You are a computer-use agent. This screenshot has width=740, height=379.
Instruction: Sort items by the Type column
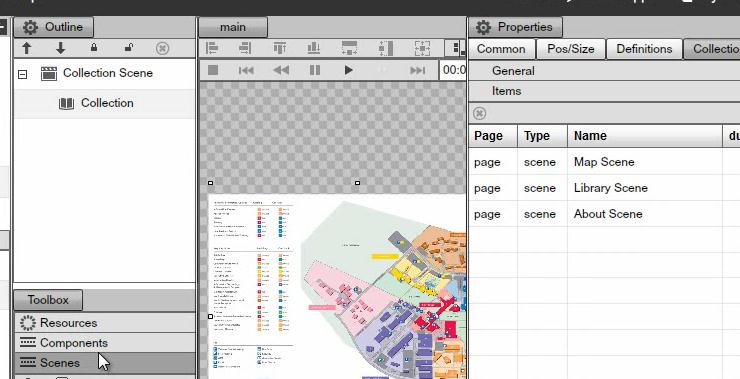coord(543,136)
